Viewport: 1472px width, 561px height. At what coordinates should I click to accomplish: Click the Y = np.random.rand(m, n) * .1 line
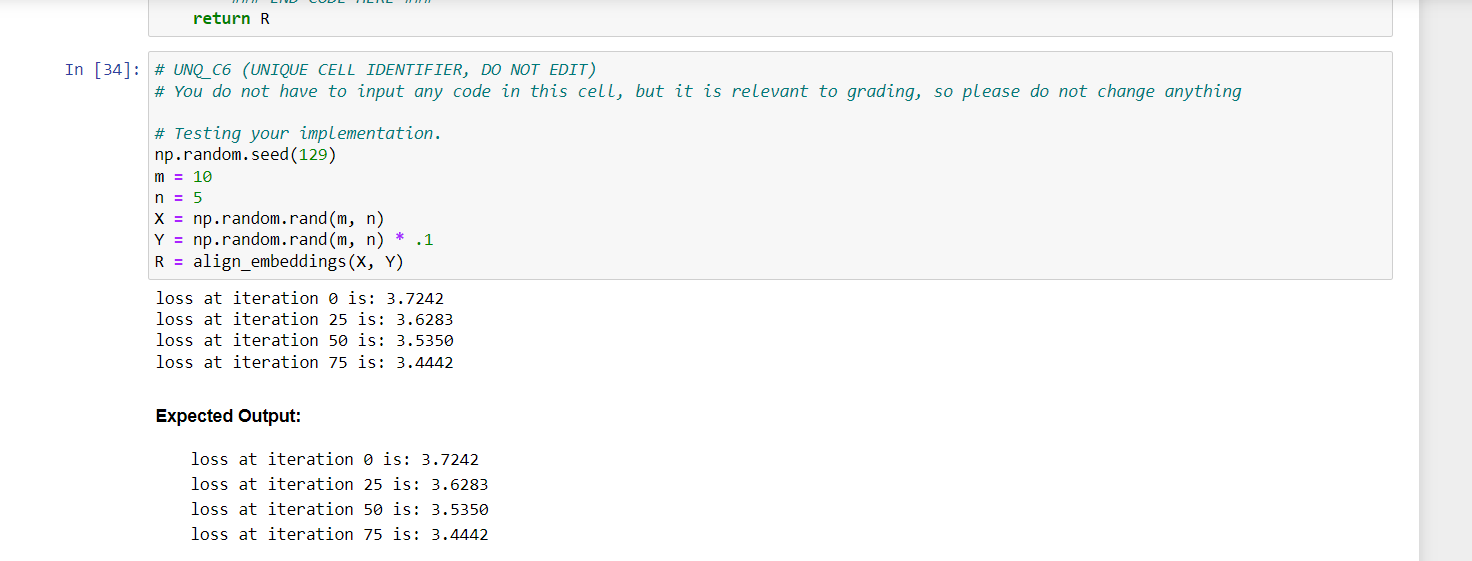pos(295,240)
